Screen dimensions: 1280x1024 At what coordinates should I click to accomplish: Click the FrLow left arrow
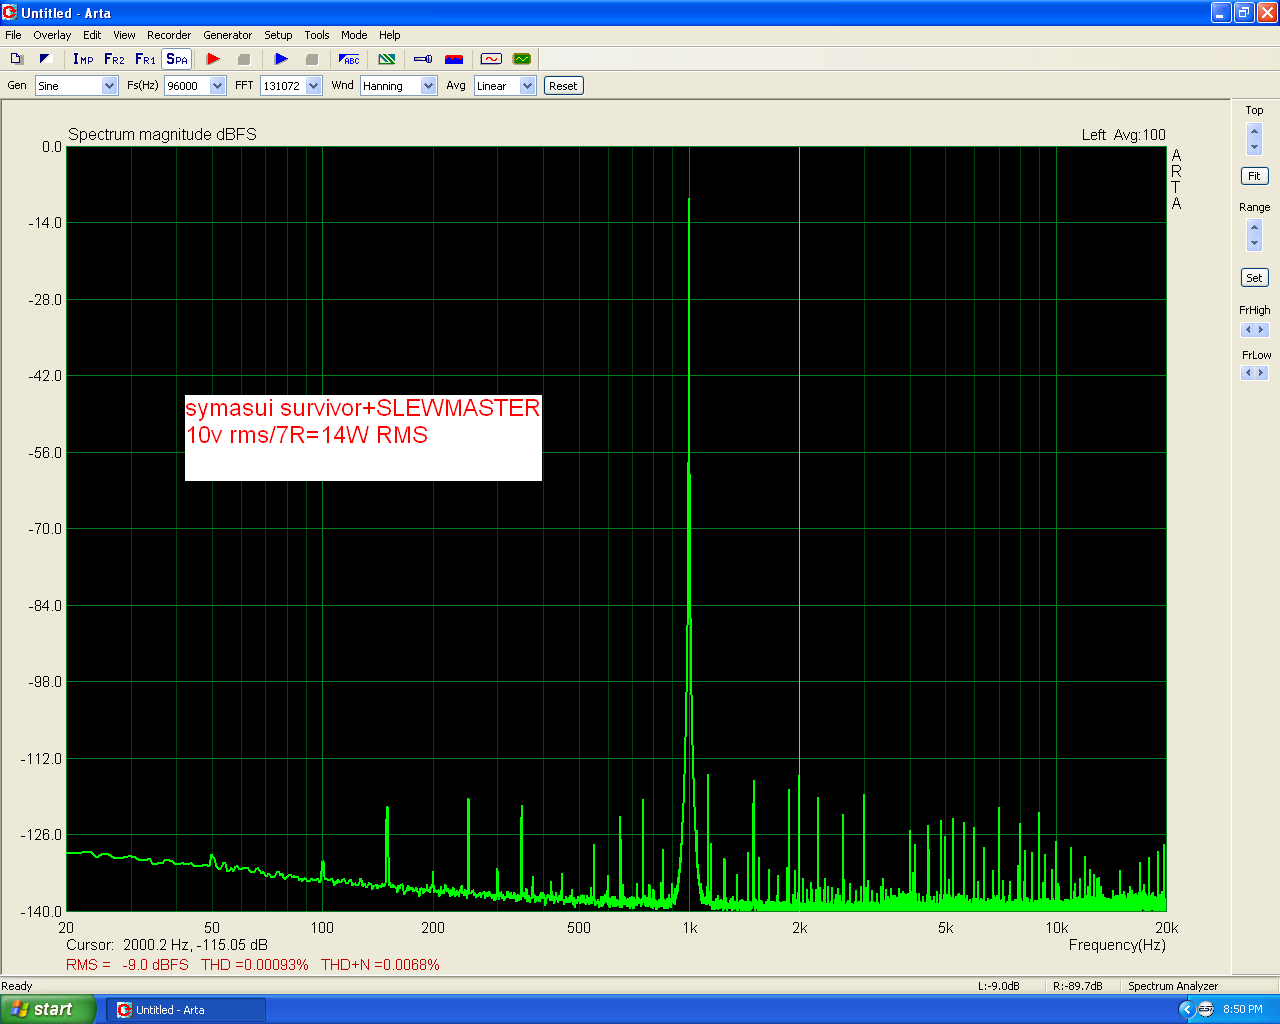[1247, 373]
